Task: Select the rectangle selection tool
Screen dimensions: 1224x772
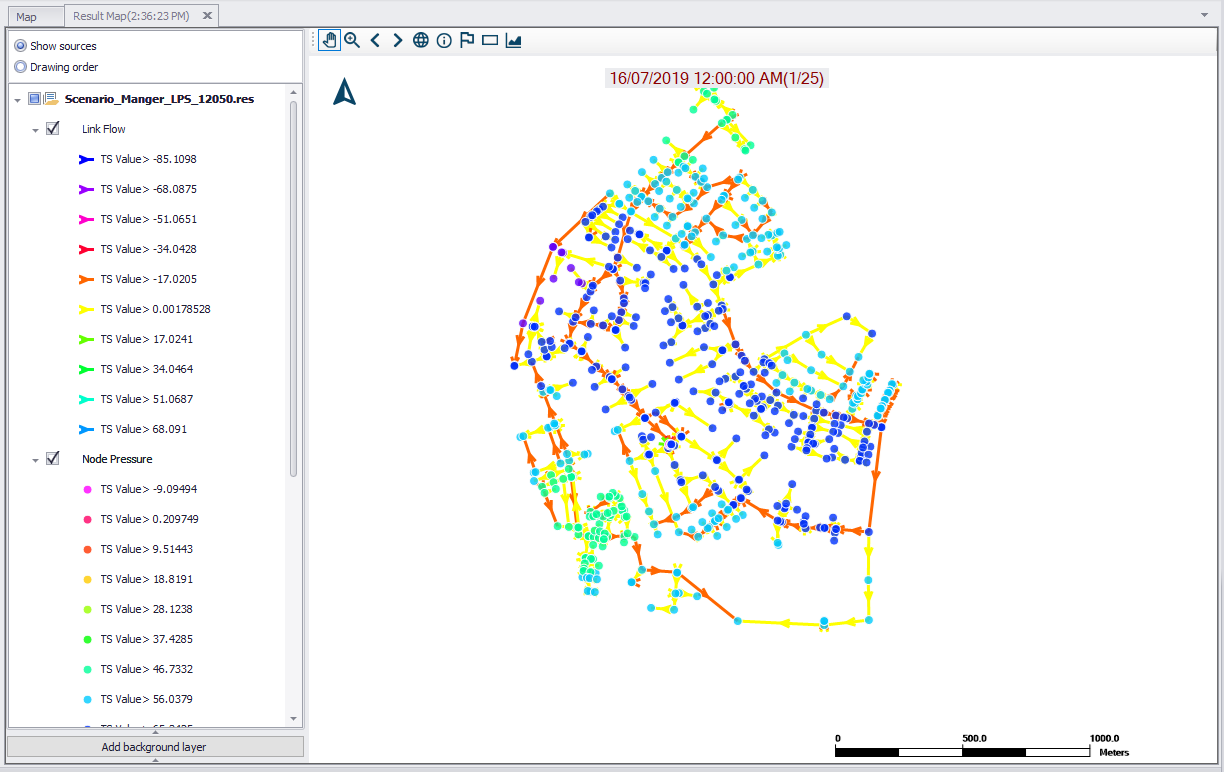Action: tap(490, 40)
